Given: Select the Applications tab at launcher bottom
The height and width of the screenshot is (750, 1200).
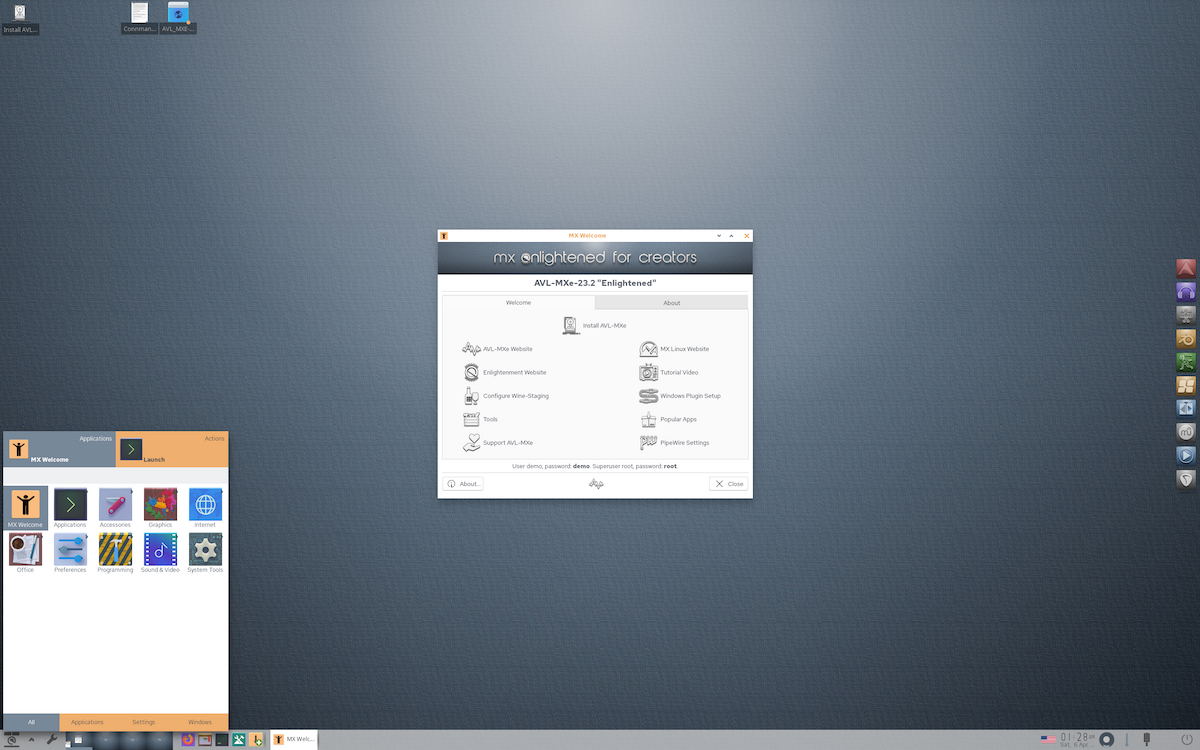Looking at the screenshot, I should click(x=87, y=722).
